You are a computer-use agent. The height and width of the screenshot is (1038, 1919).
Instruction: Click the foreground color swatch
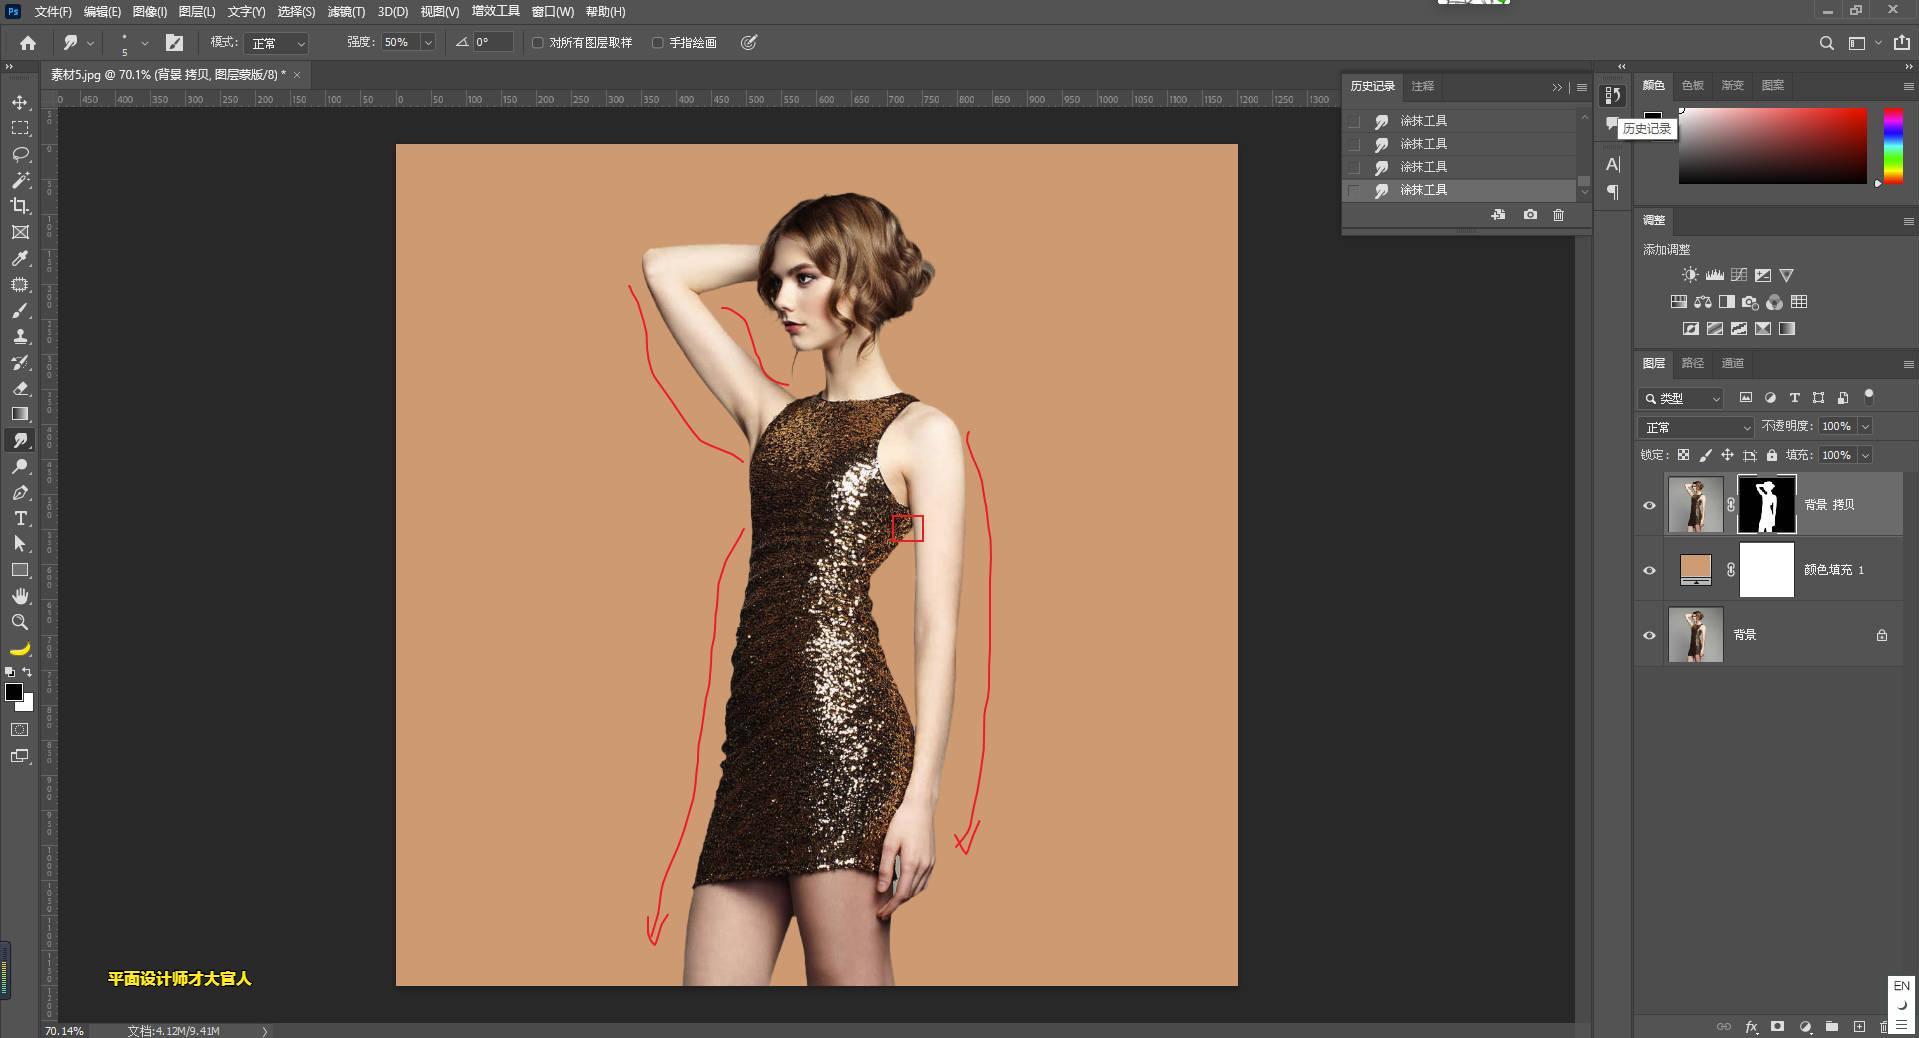tap(14, 692)
